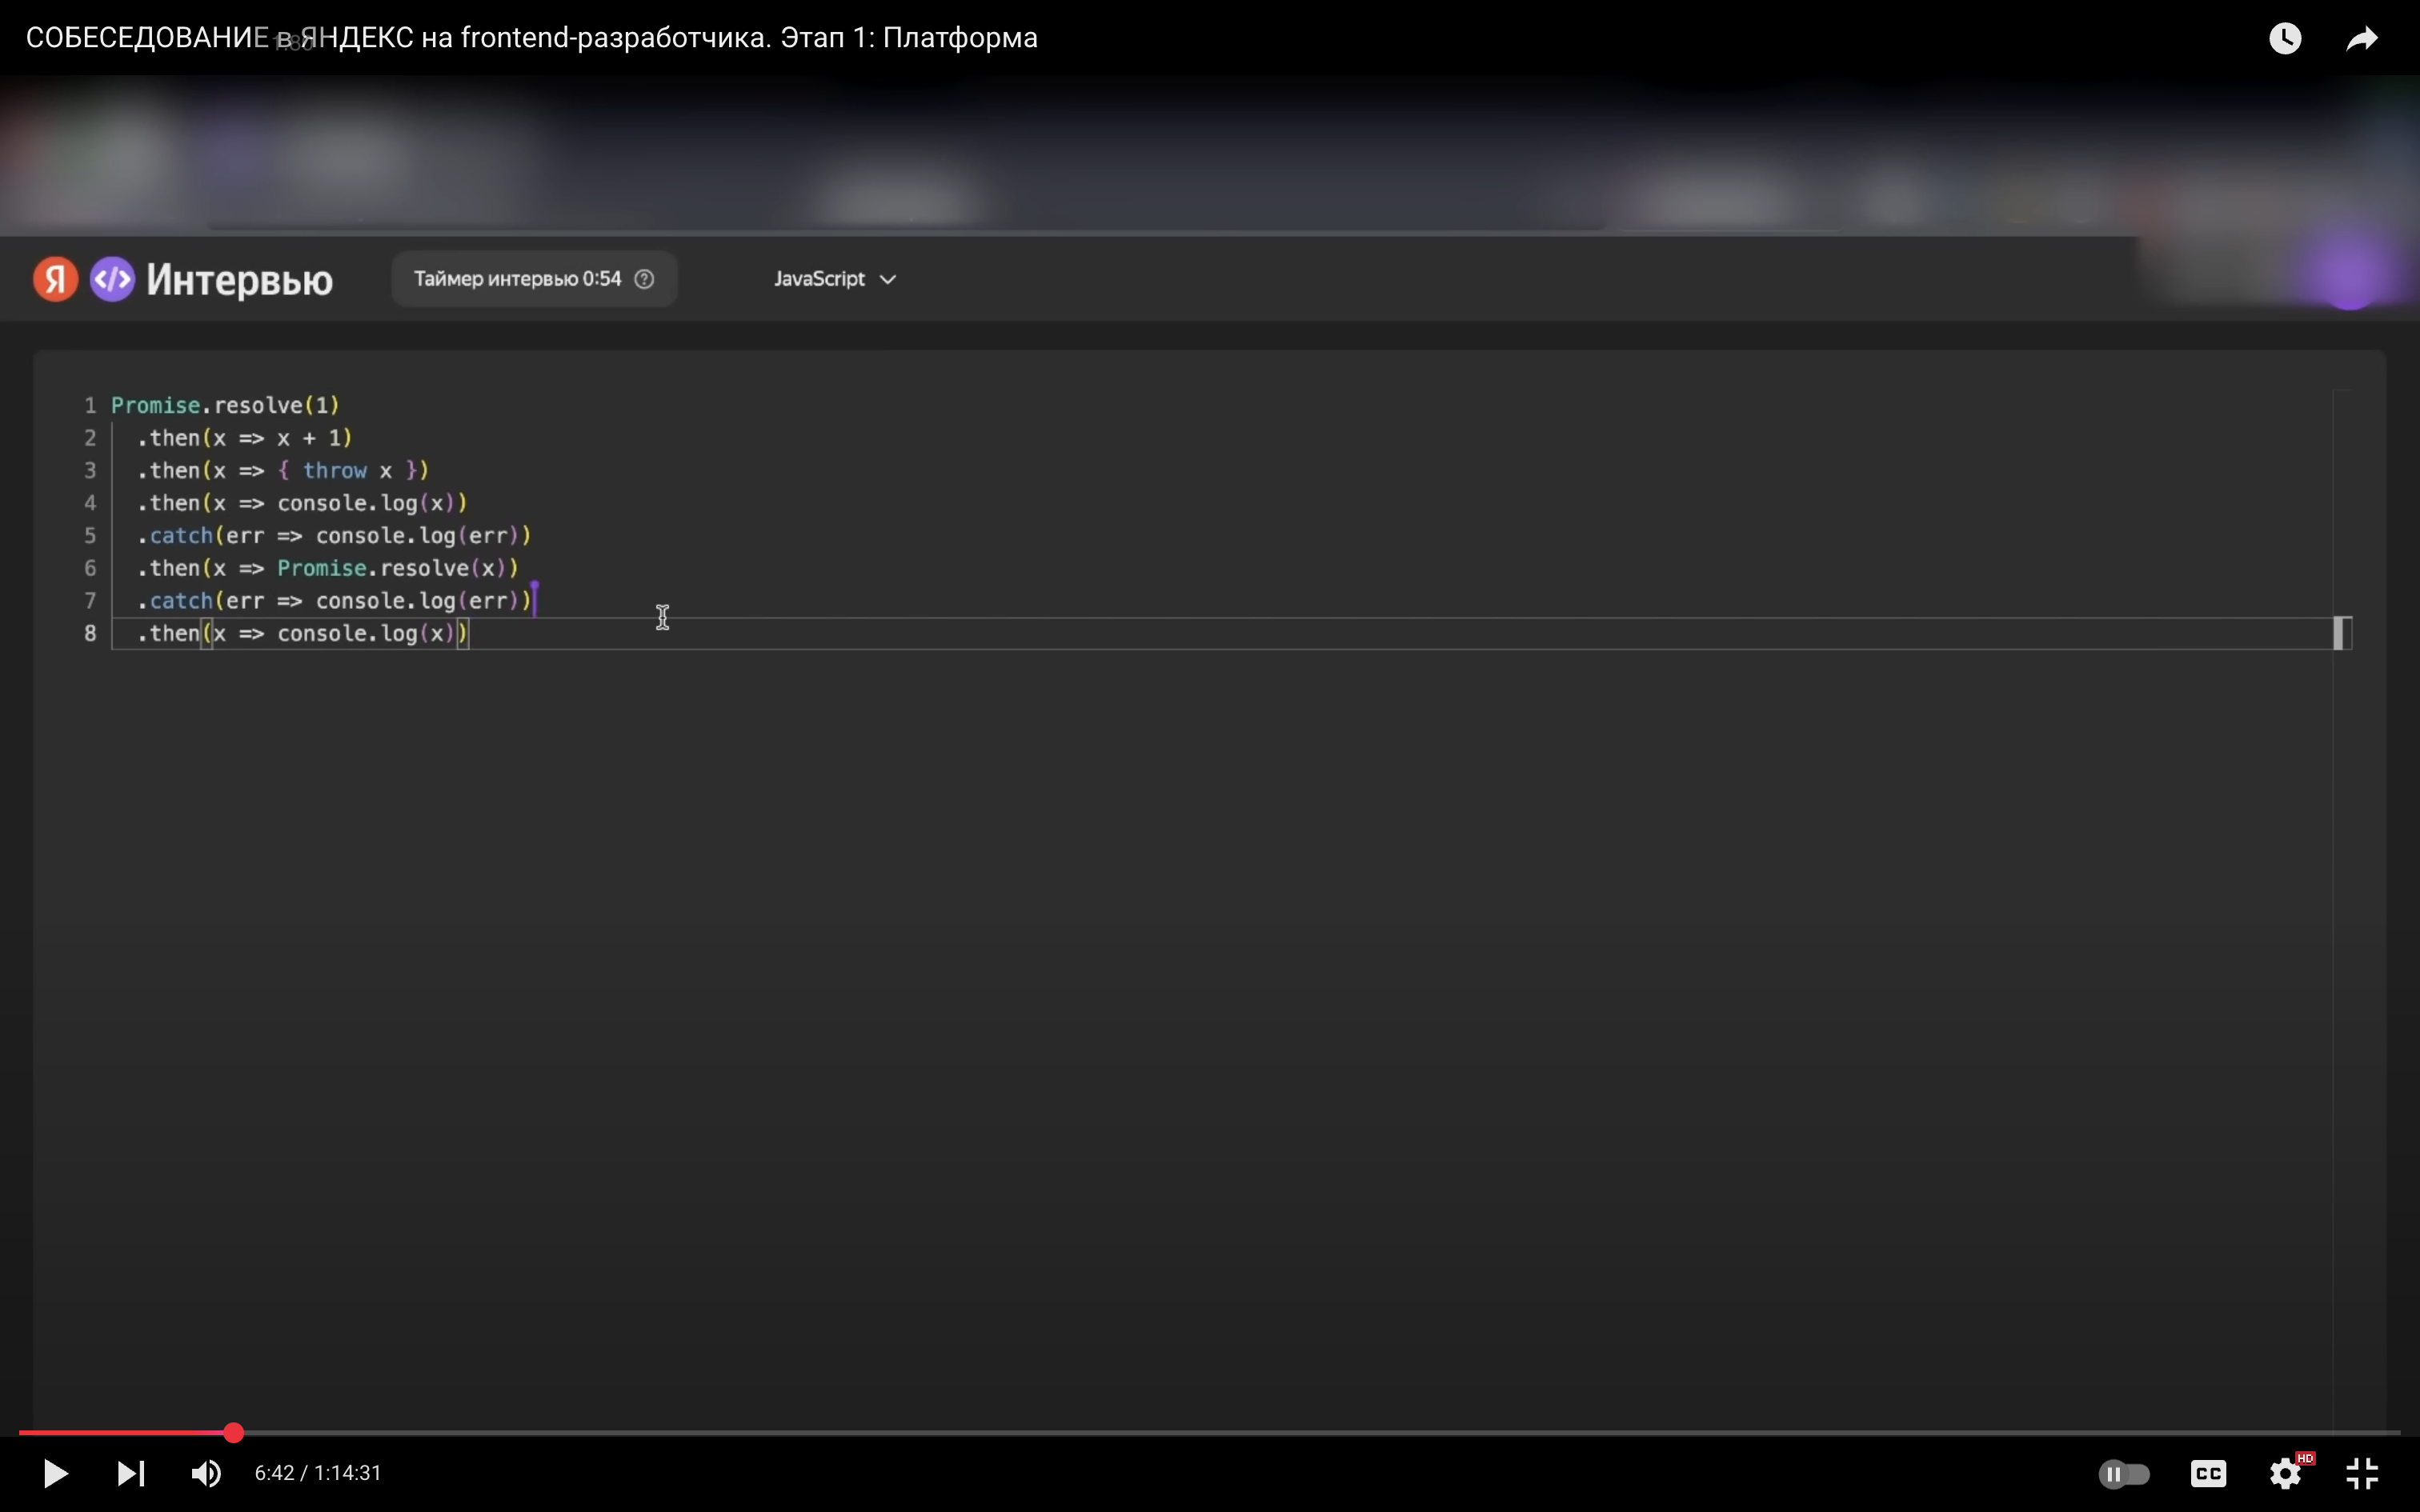Turn on closed captions
The image size is (2420, 1512).
tap(2208, 1473)
